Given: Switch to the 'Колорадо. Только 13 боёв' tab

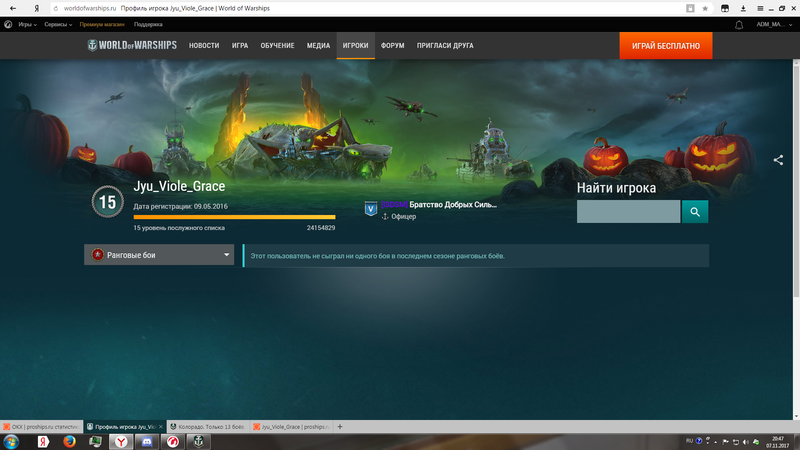Looking at the screenshot, I should [x=208, y=427].
